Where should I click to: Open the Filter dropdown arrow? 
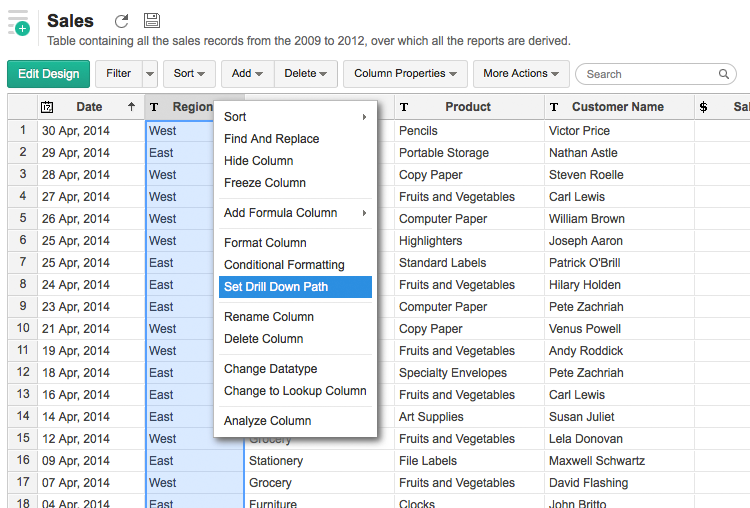[x=150, y=74]
